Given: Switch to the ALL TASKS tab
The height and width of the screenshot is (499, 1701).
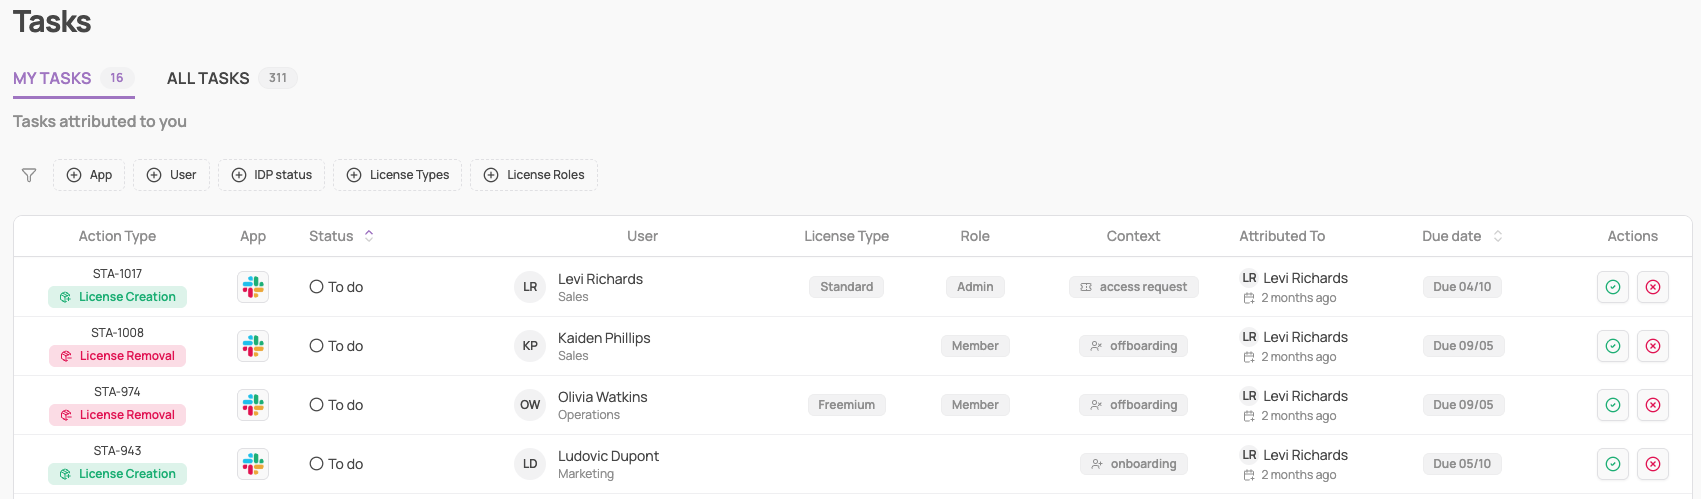Looking at the screenshot, I should [x=208, y=78].
